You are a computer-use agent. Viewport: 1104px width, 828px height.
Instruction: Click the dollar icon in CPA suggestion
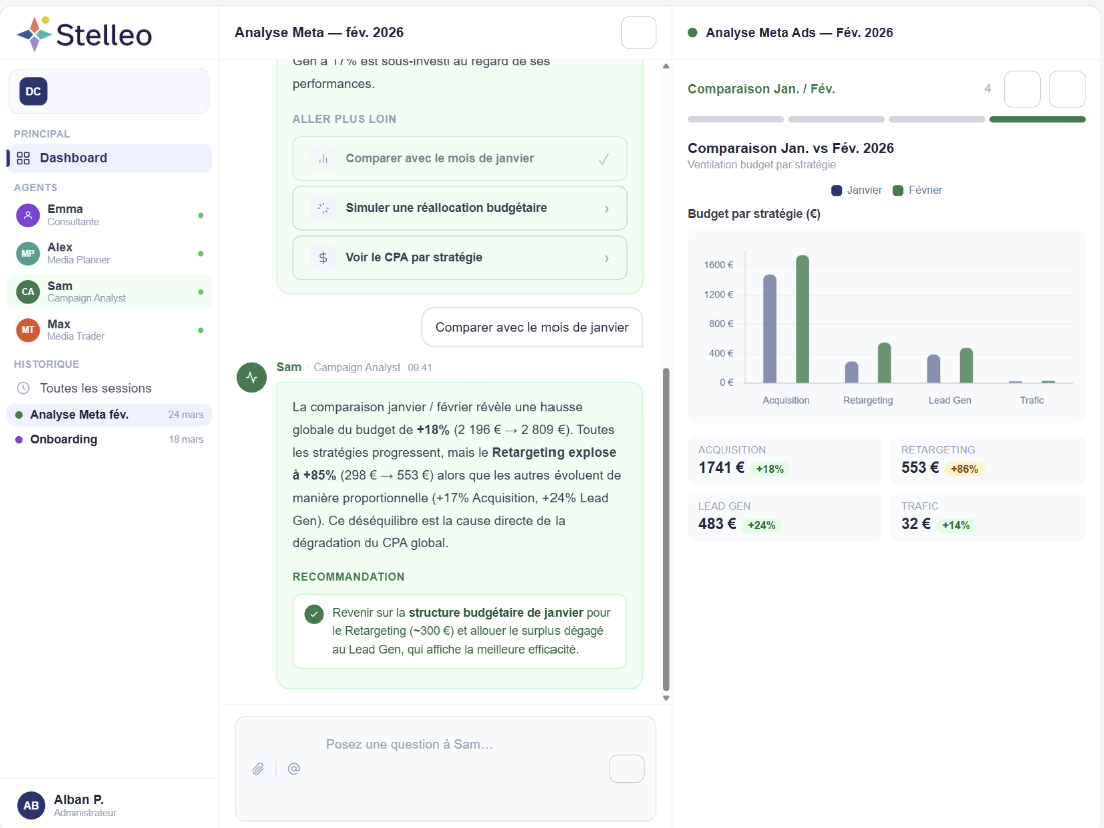pos(323,258)
